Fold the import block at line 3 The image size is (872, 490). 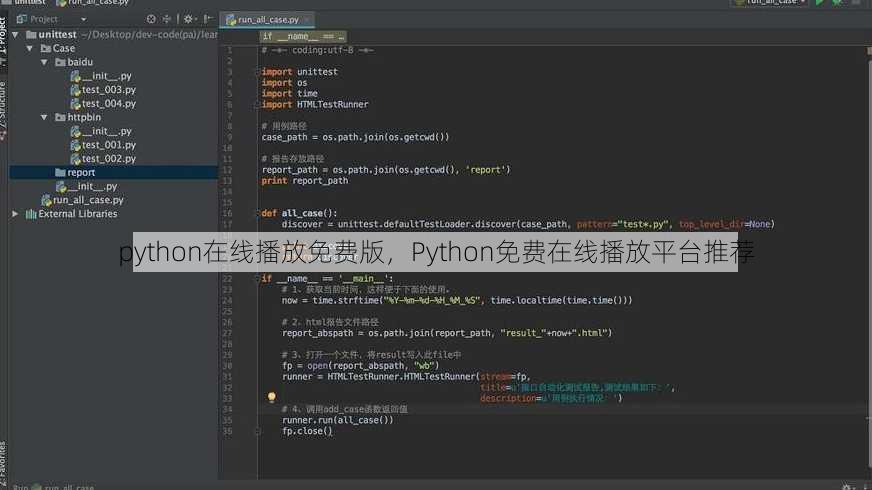point(257,72)
